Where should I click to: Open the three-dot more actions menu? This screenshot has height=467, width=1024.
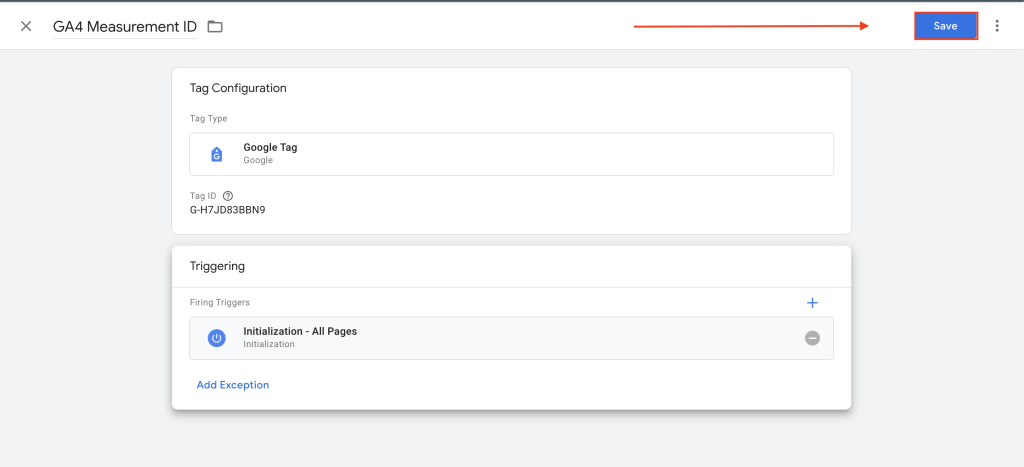[x=997, y=26]
